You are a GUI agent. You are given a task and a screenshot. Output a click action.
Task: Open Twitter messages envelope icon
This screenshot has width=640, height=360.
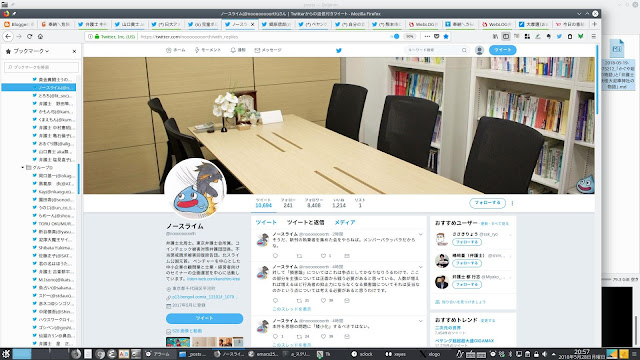click(x=257, y=50)
